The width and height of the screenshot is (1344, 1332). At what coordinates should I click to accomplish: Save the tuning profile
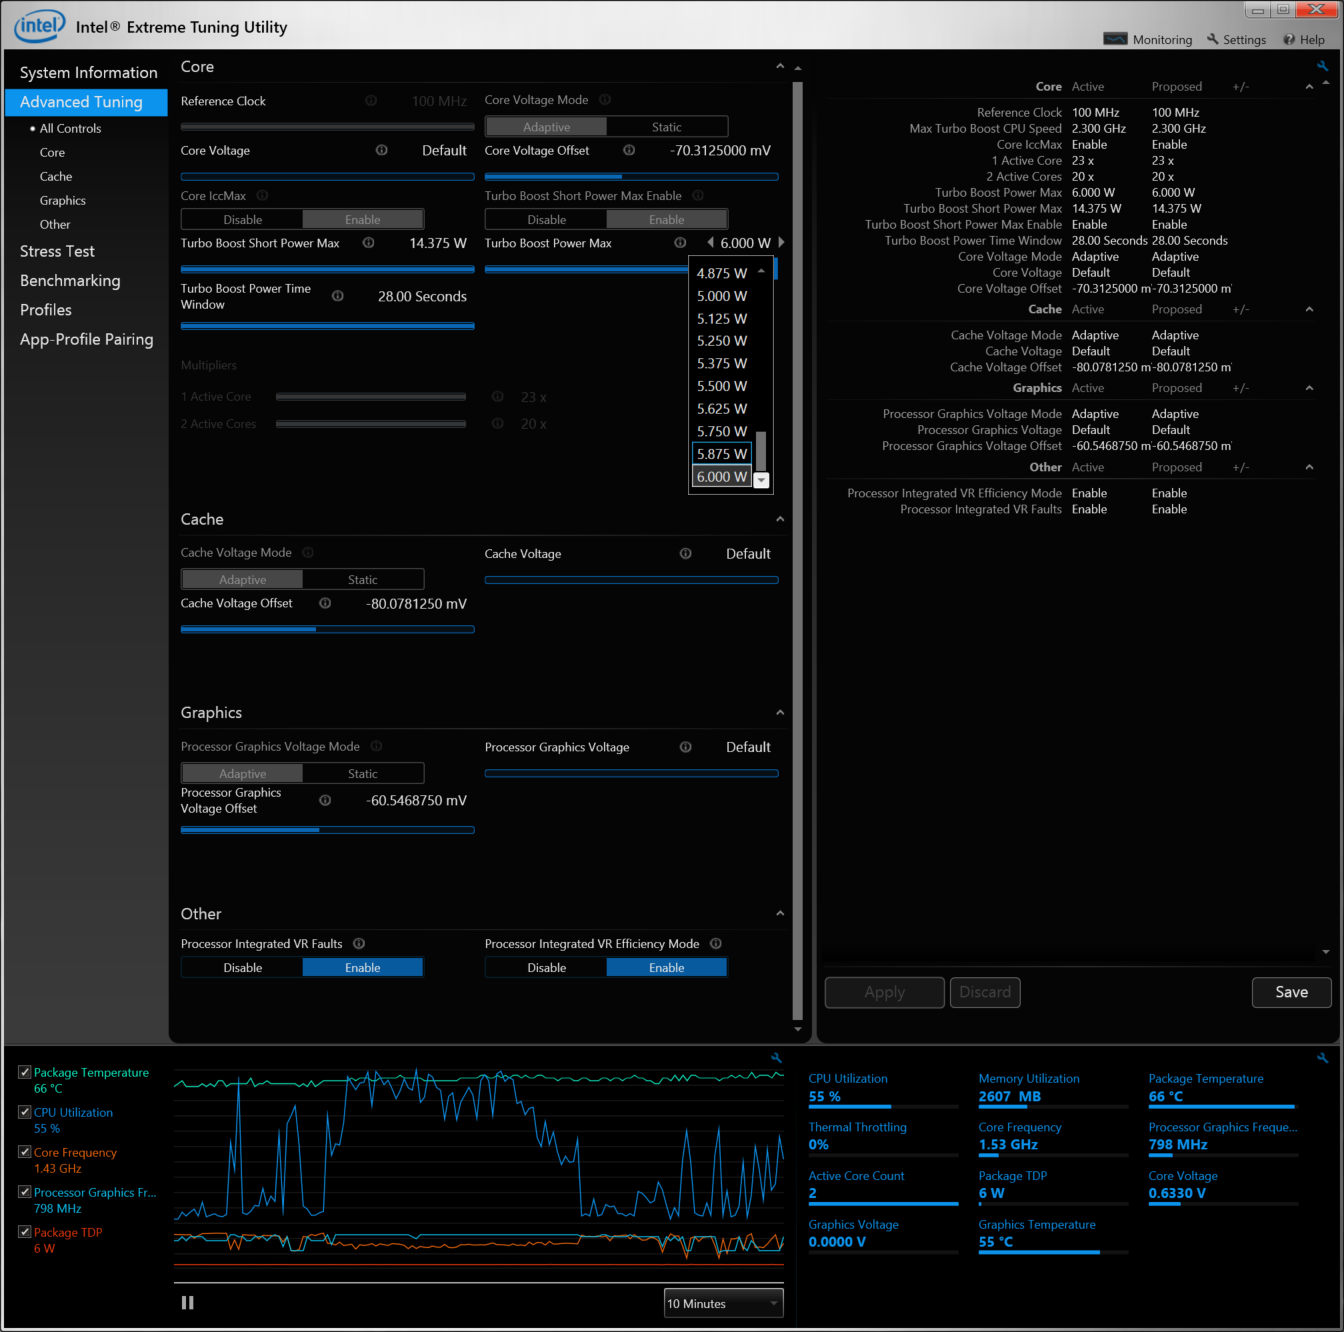pos(1292,992)
